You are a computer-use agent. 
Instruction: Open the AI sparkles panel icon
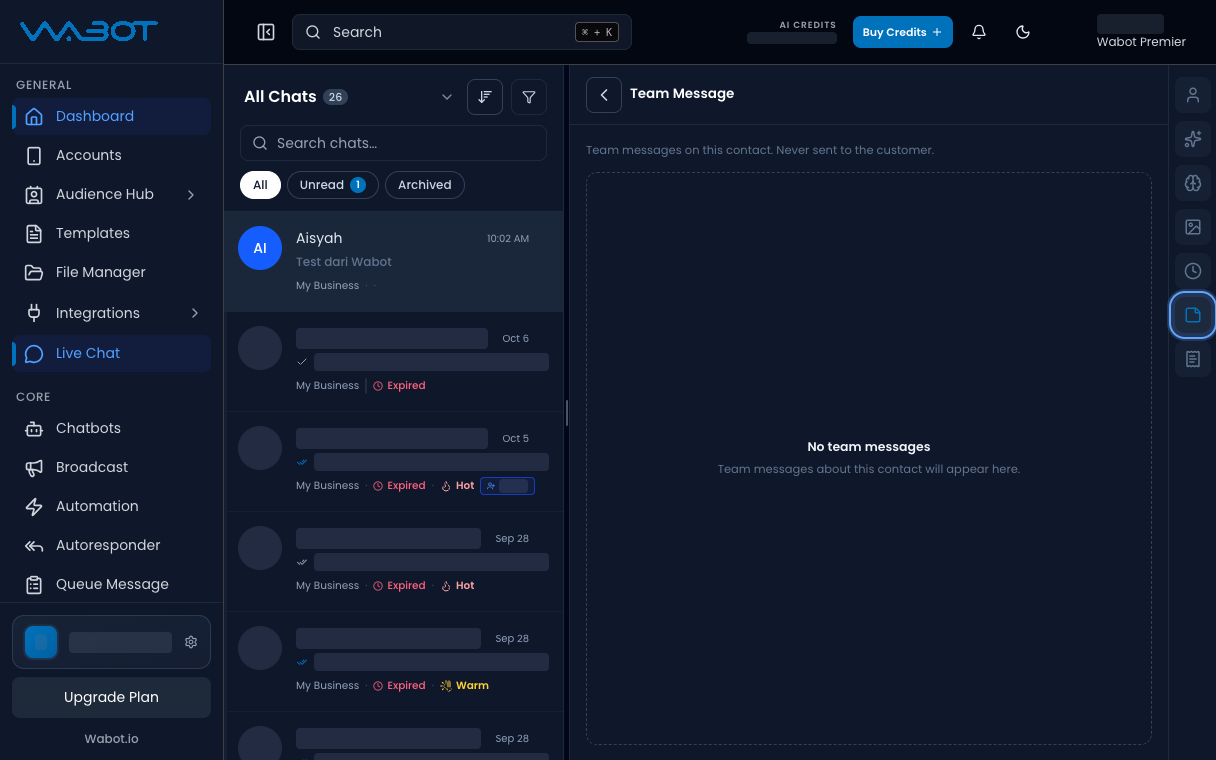click(x=1193, y=139)
